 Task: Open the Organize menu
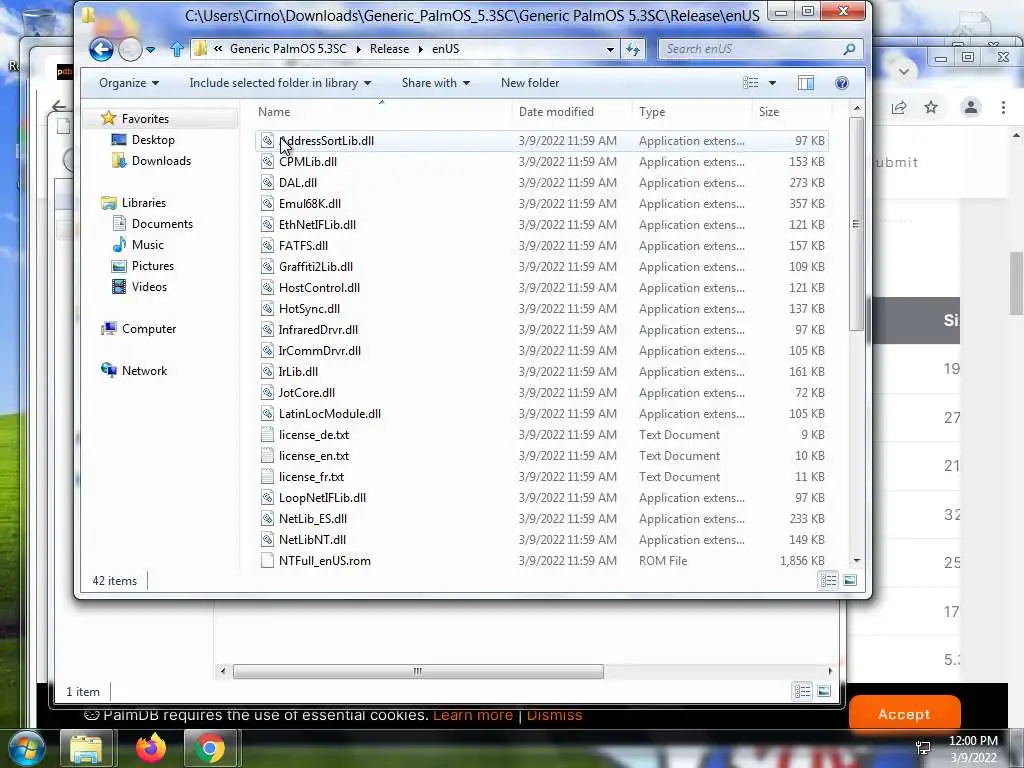pyautogui.click(x=129, y=83)
